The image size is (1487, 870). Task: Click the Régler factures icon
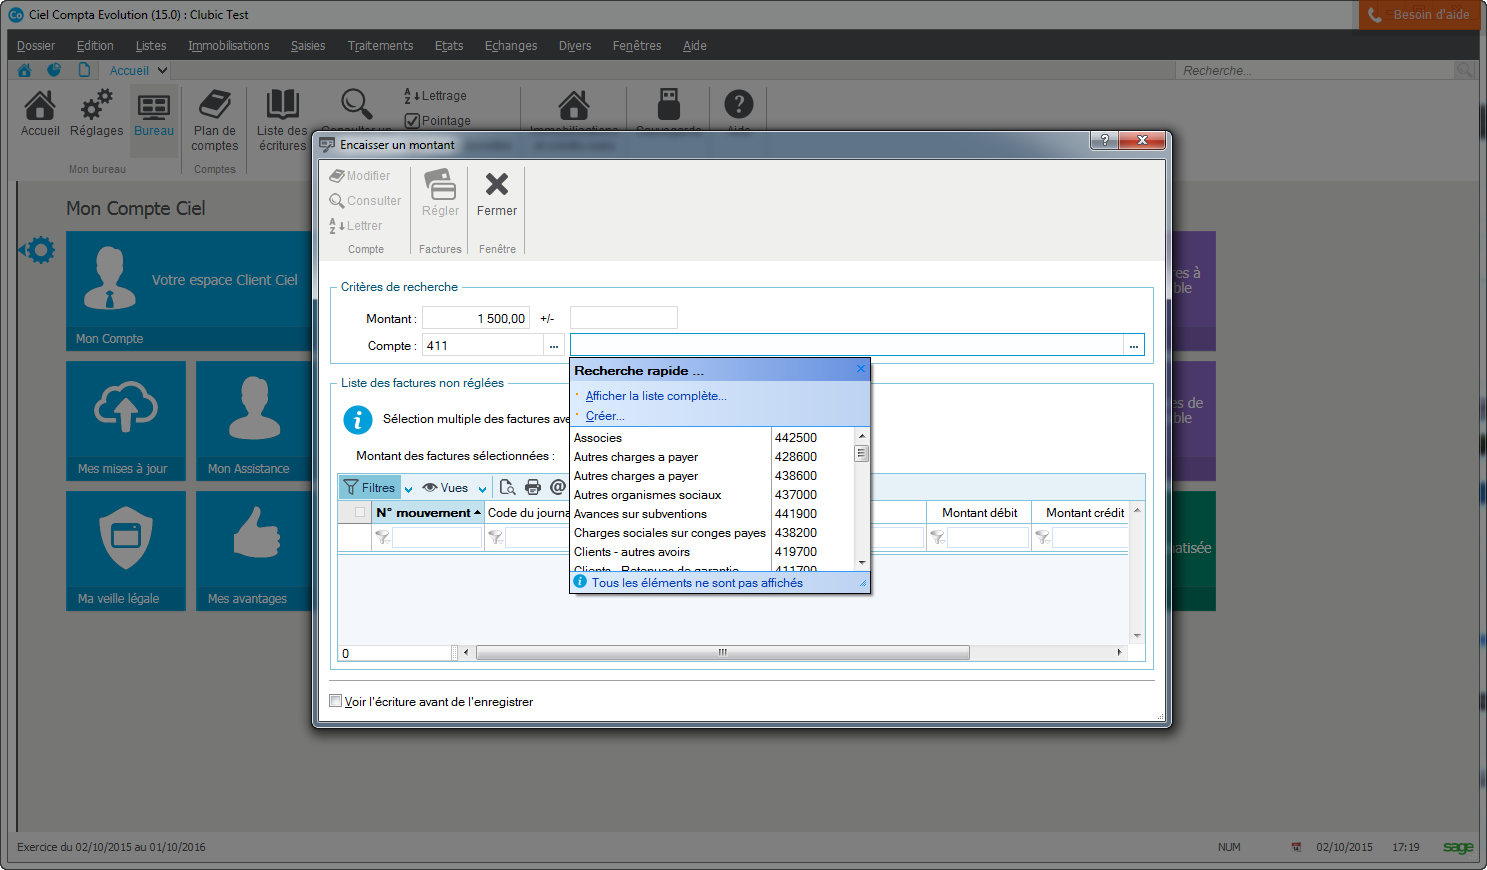439,190
